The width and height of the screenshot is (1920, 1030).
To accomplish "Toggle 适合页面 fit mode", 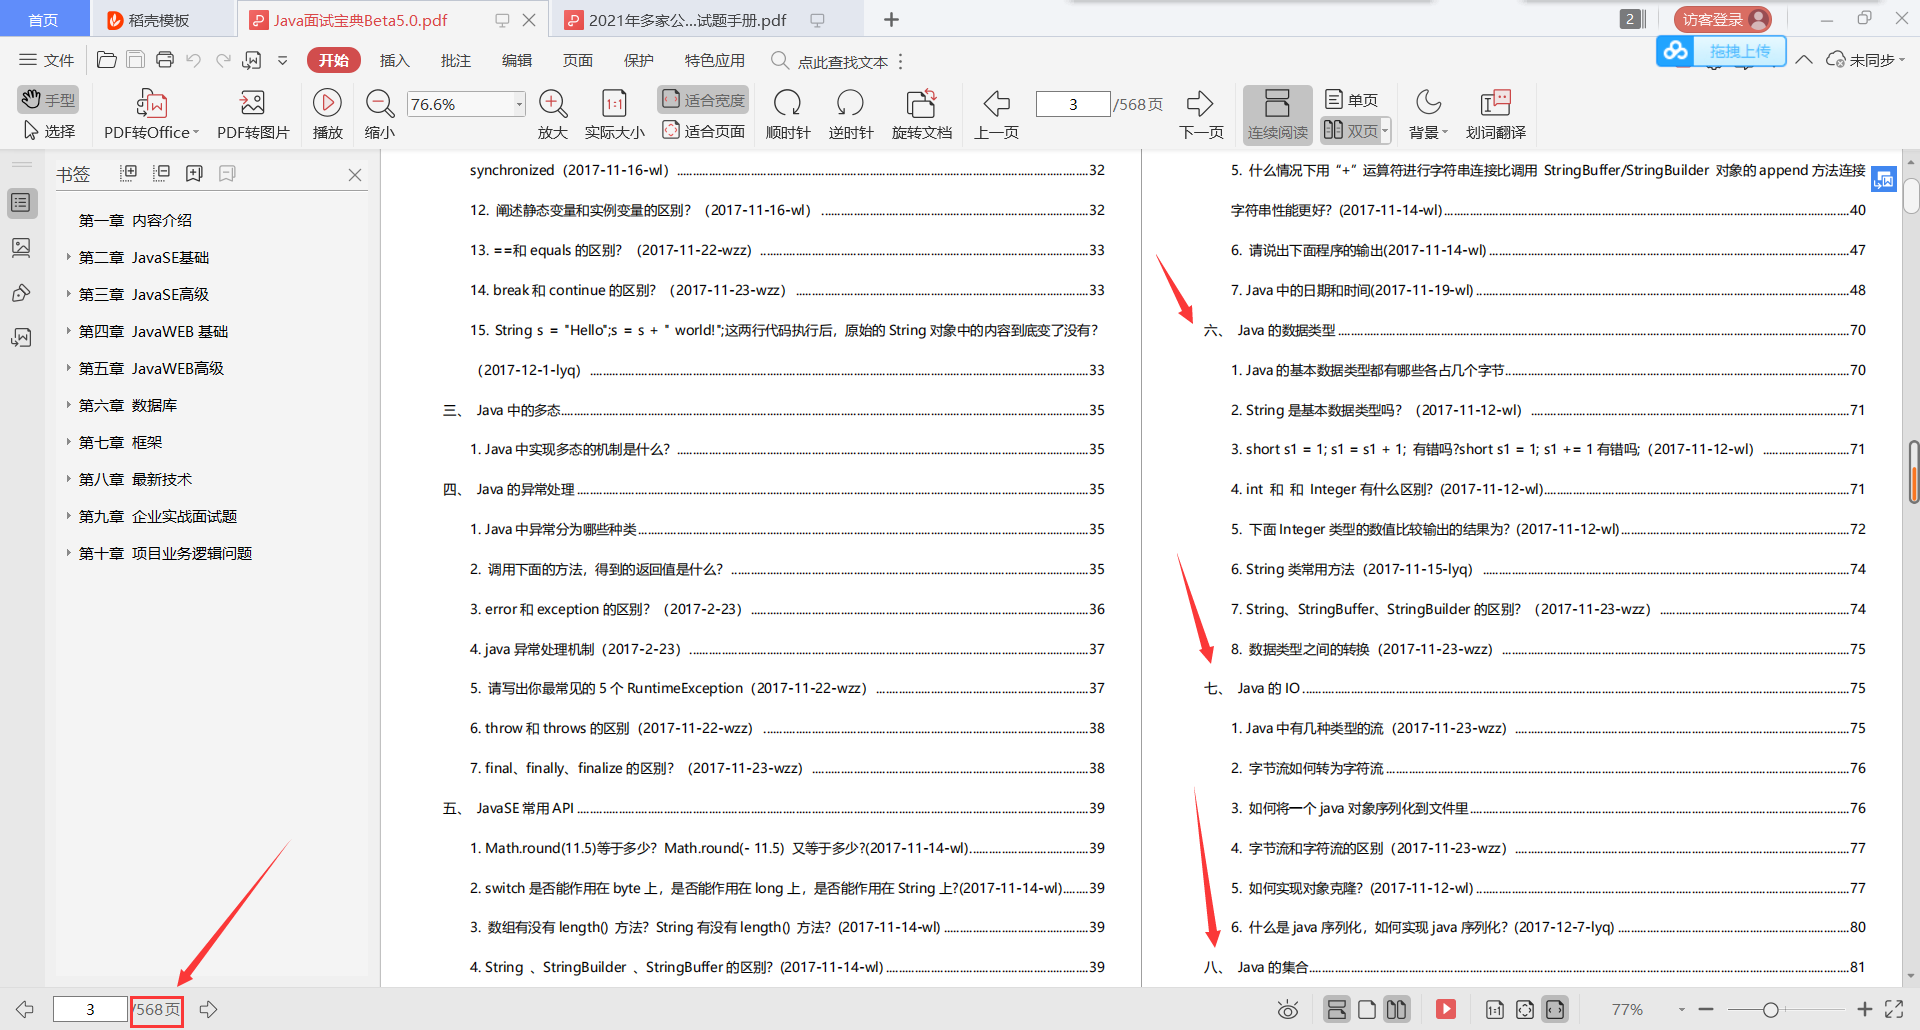I will (x=703, y=131).
